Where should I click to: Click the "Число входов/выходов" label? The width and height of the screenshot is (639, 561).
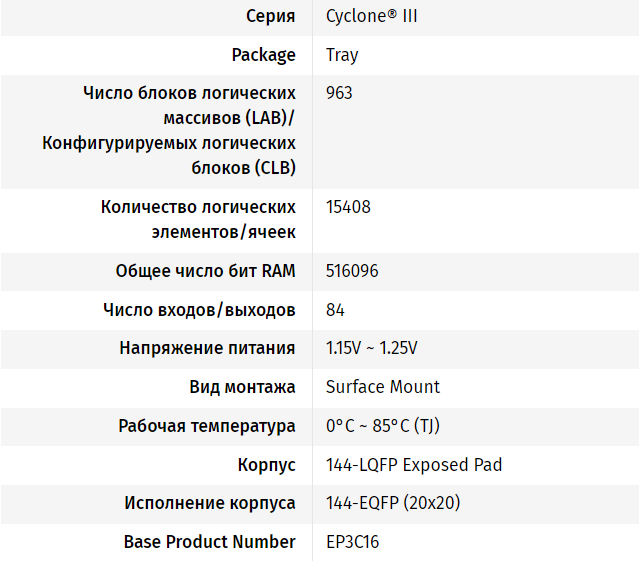199,310
